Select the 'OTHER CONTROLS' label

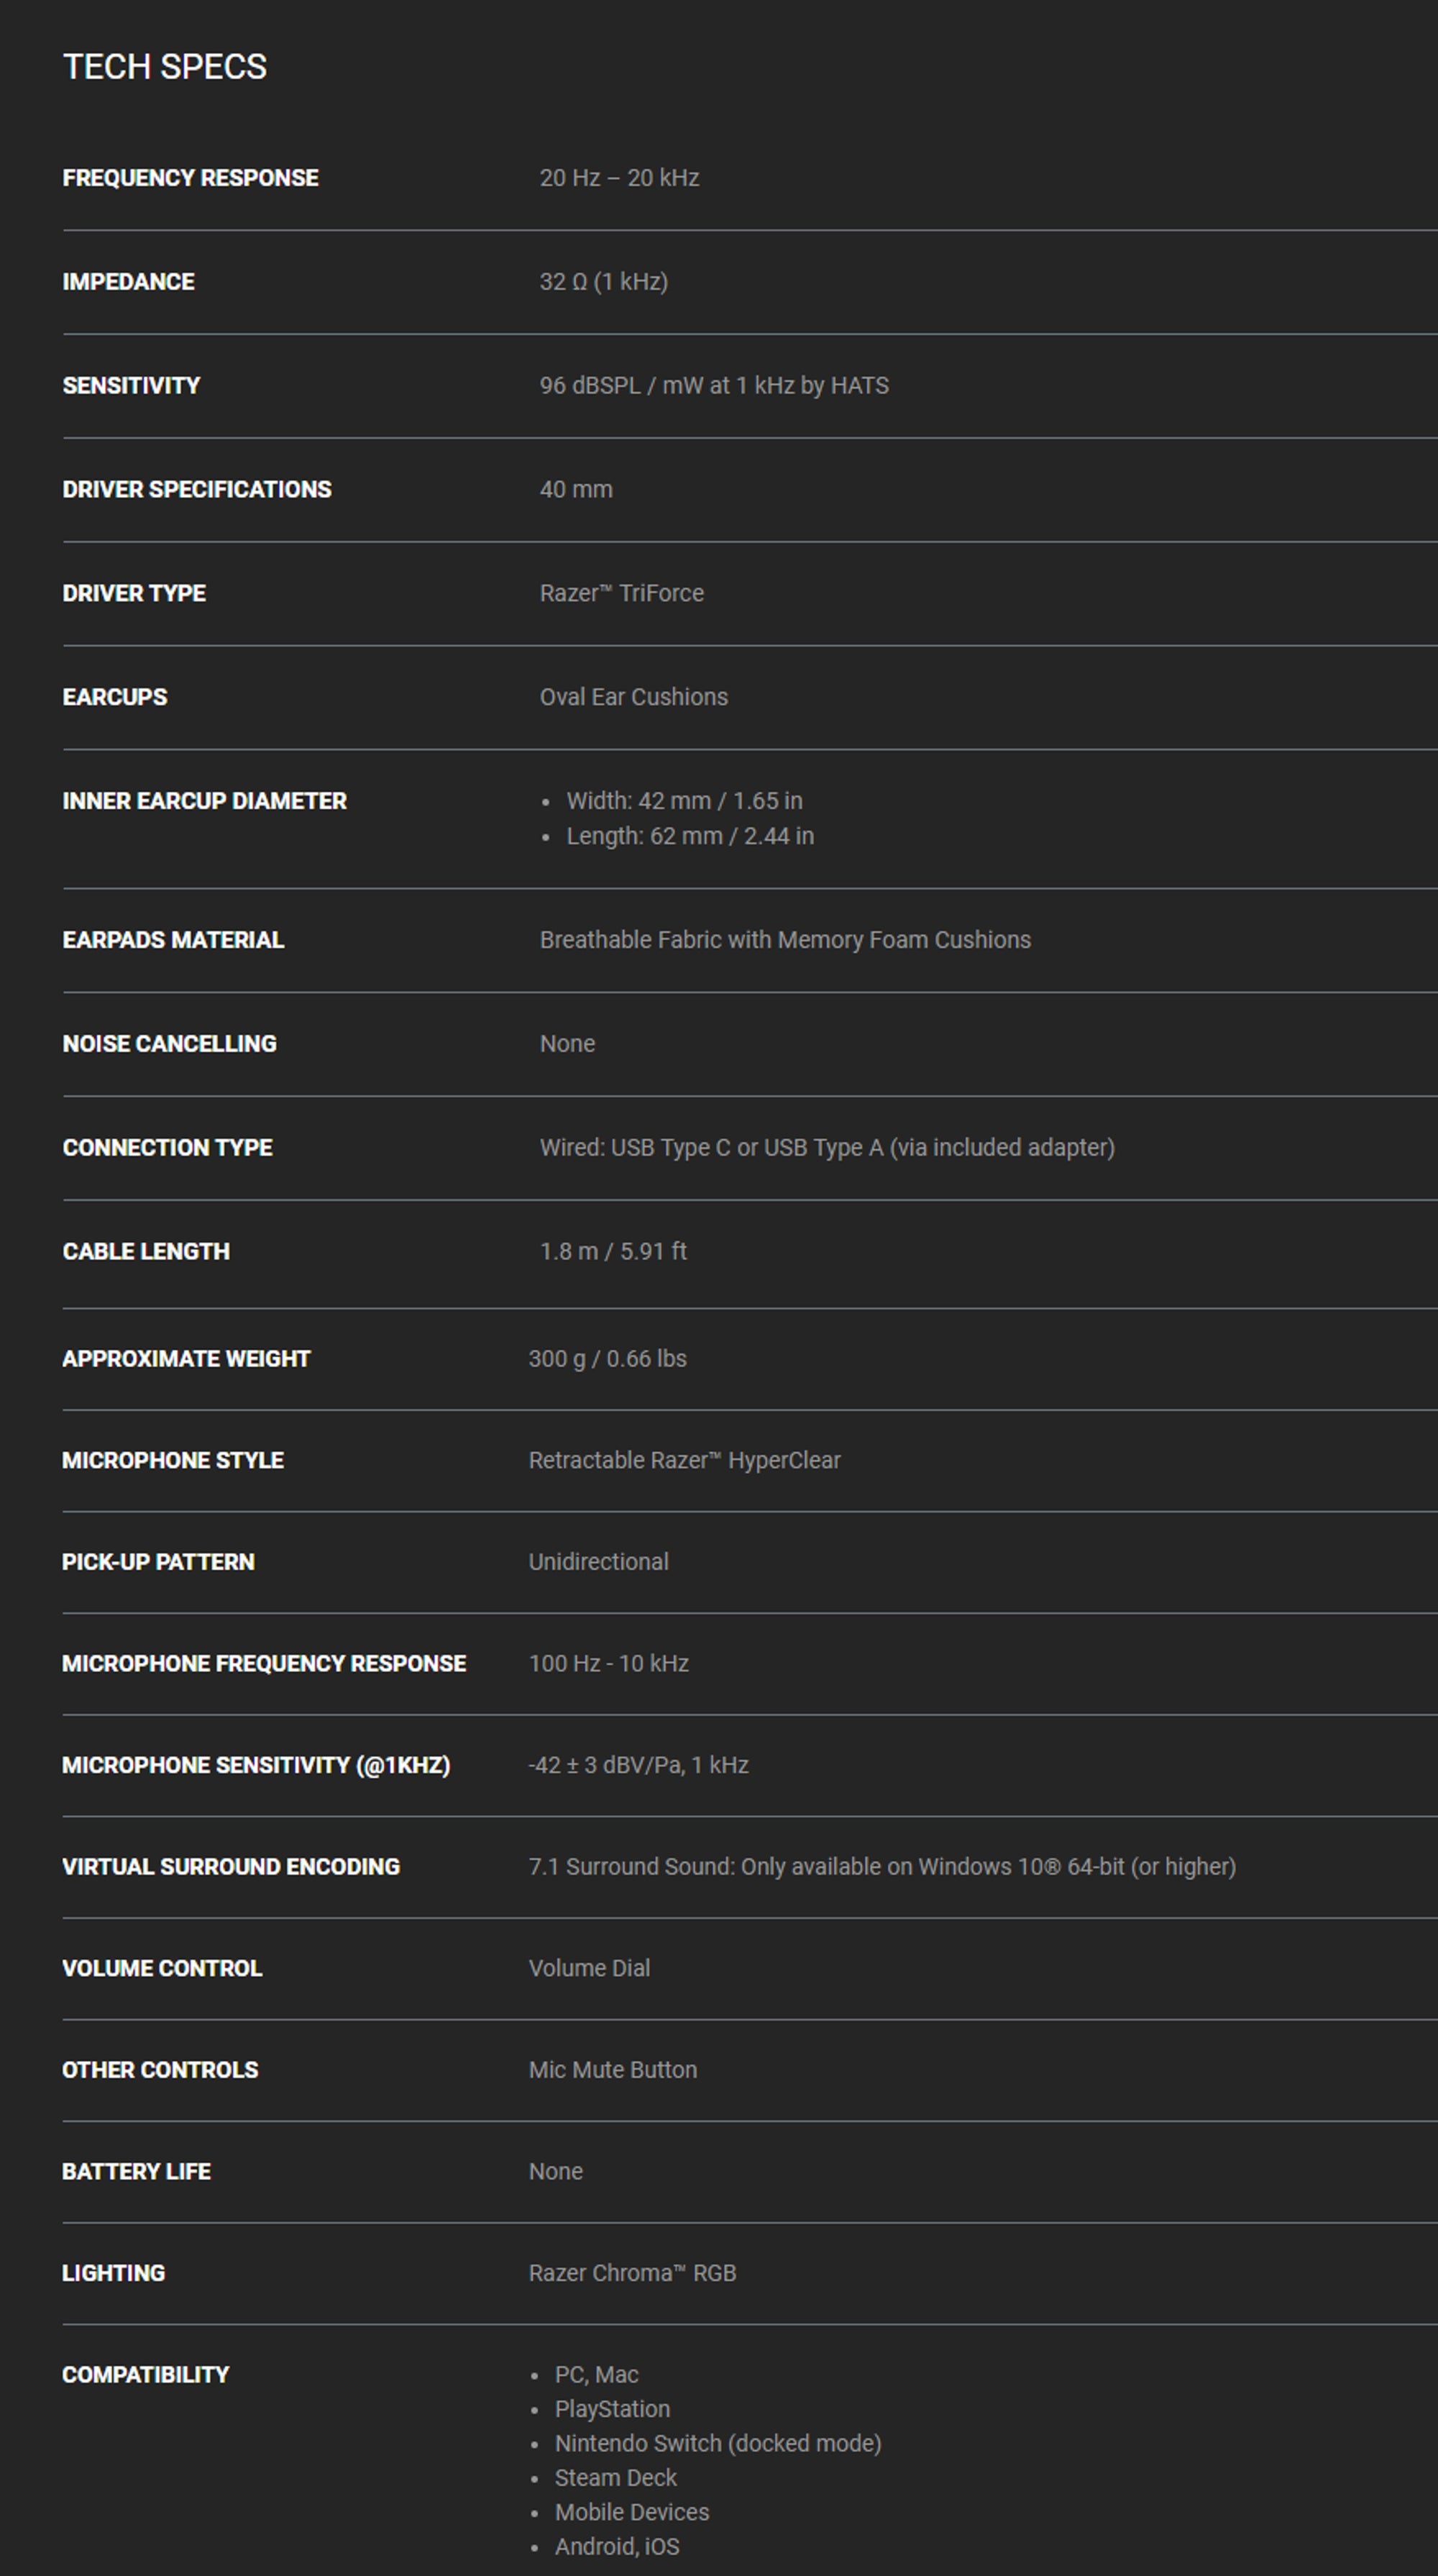(x=160, y=2071)
